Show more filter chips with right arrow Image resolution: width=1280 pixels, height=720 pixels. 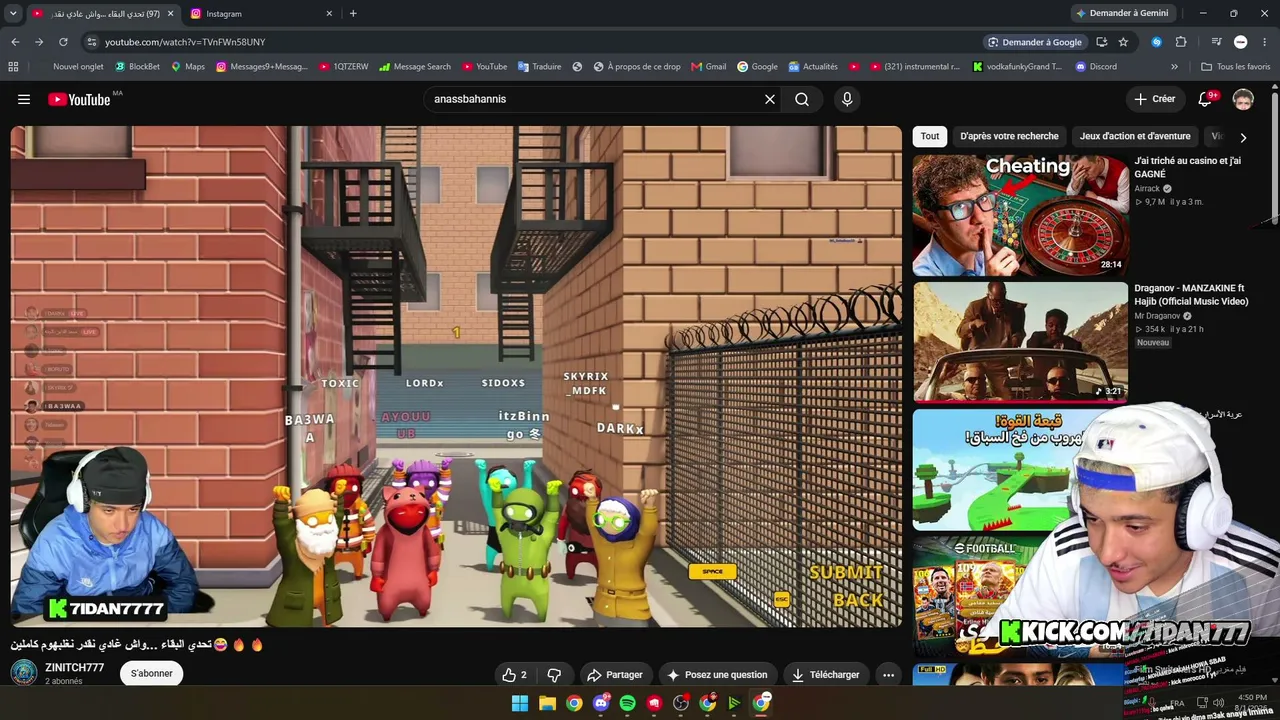(1243, 137)
